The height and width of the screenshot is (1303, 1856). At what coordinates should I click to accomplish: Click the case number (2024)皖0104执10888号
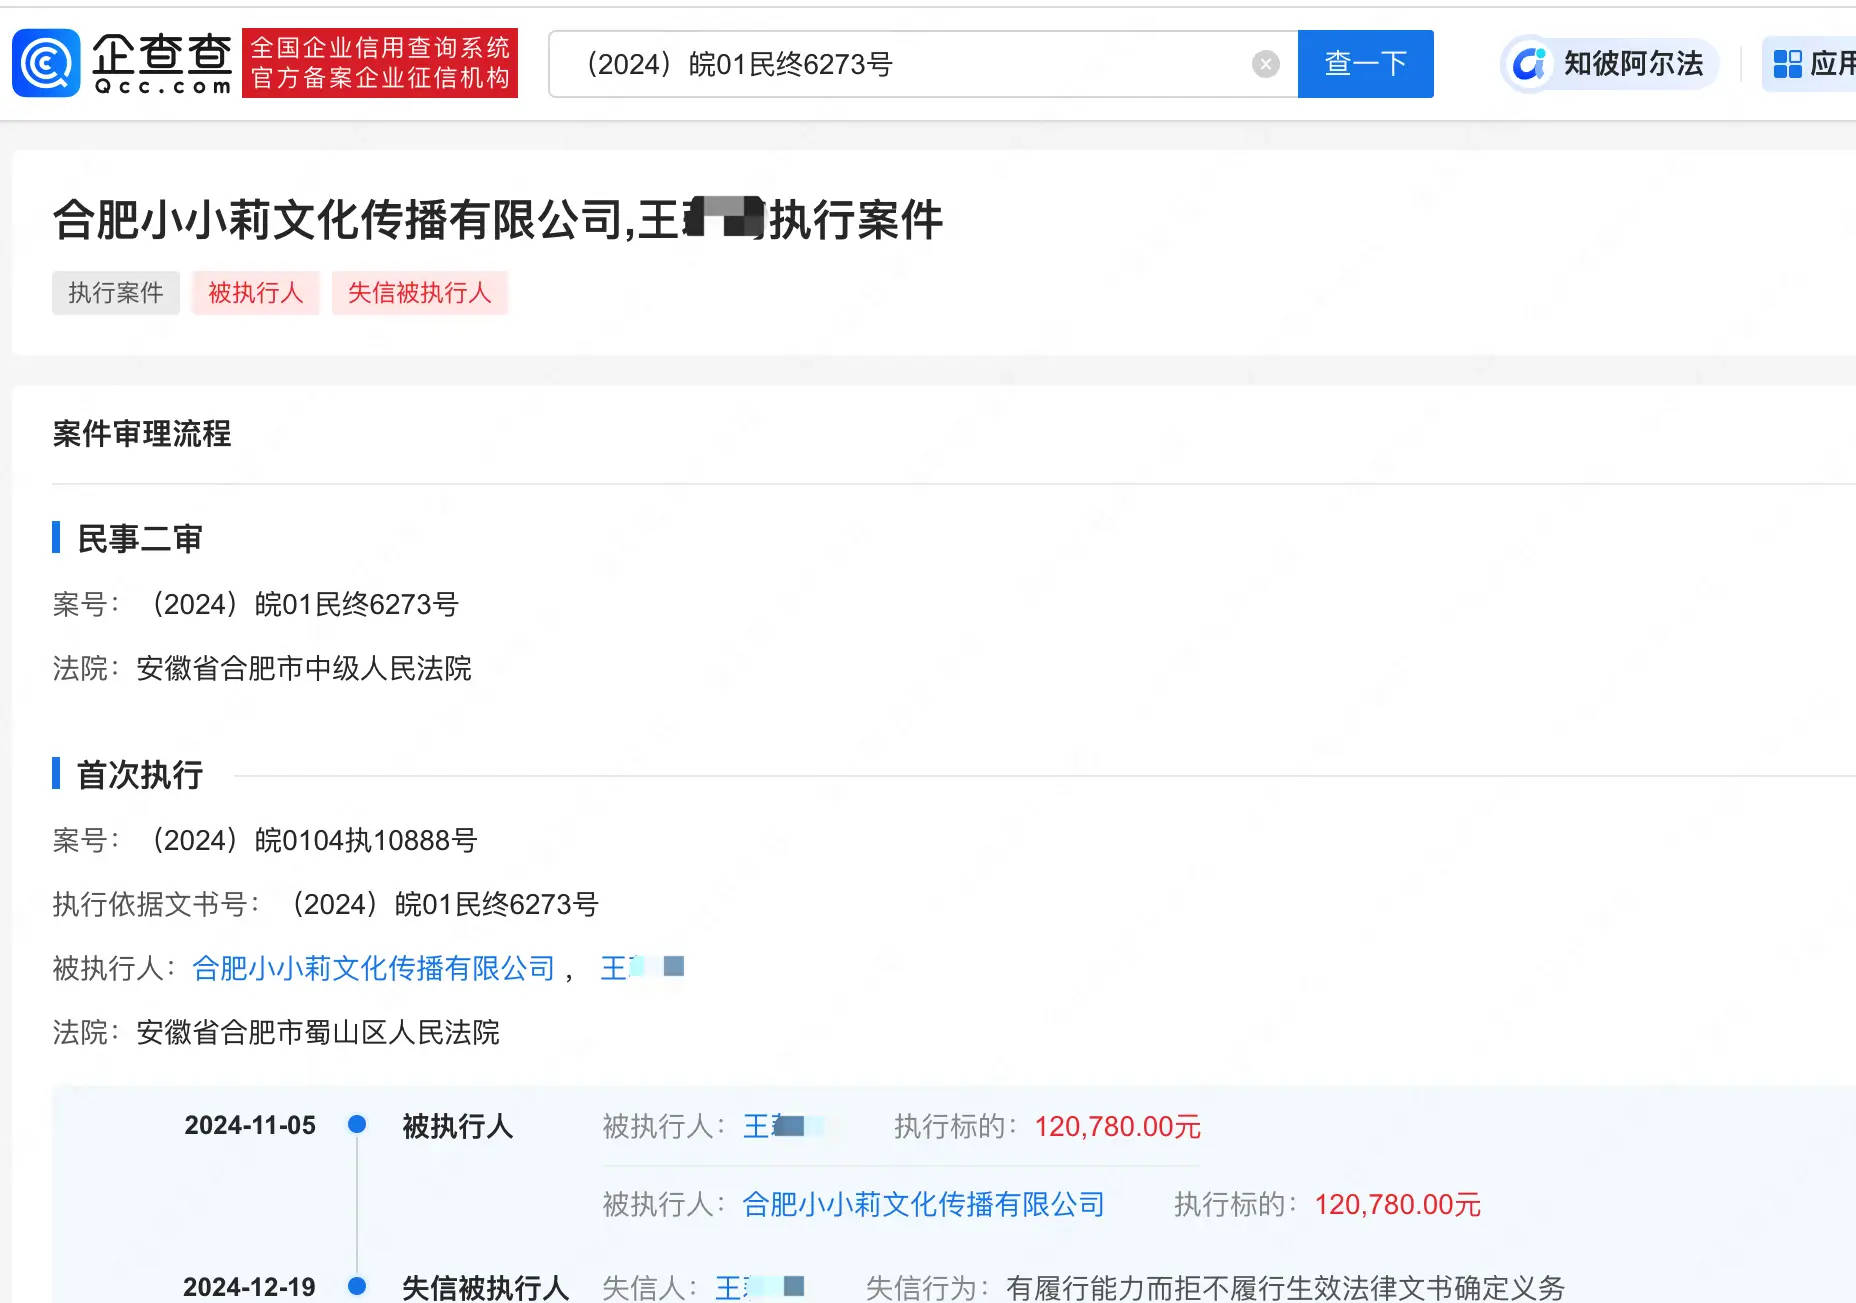point(312,841)
